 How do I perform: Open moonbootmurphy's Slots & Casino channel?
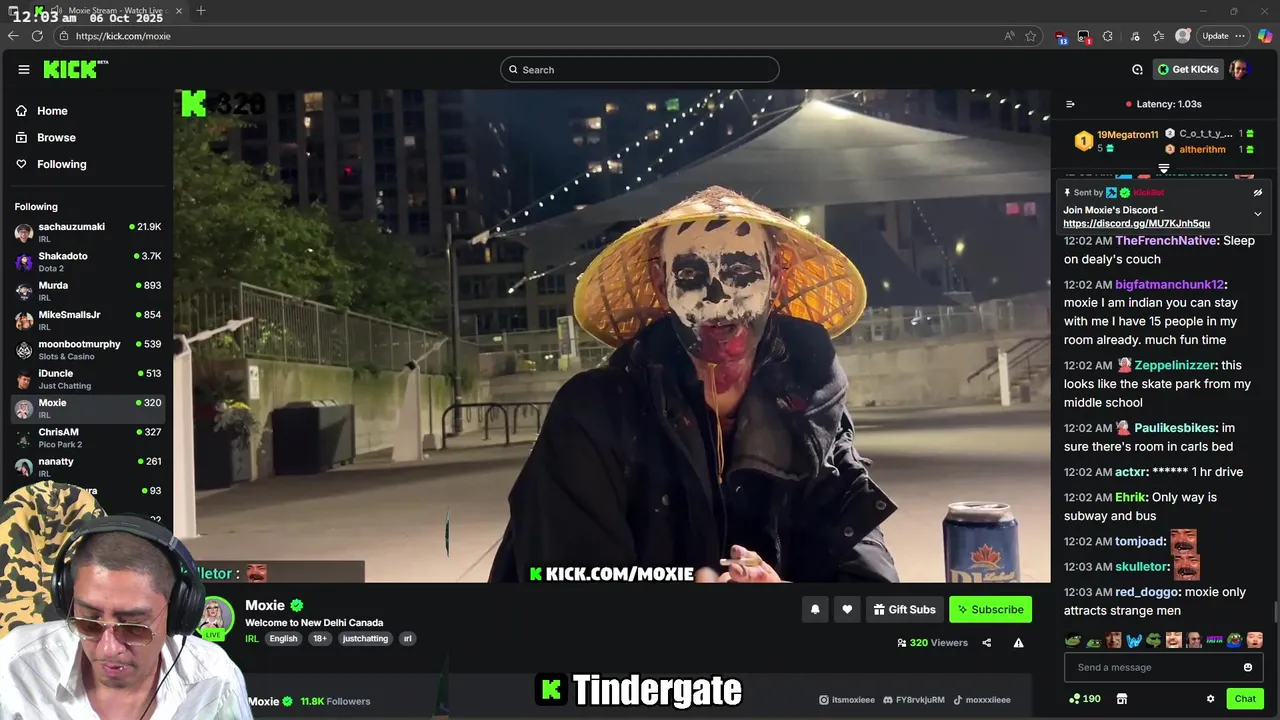tap(88, 350)
